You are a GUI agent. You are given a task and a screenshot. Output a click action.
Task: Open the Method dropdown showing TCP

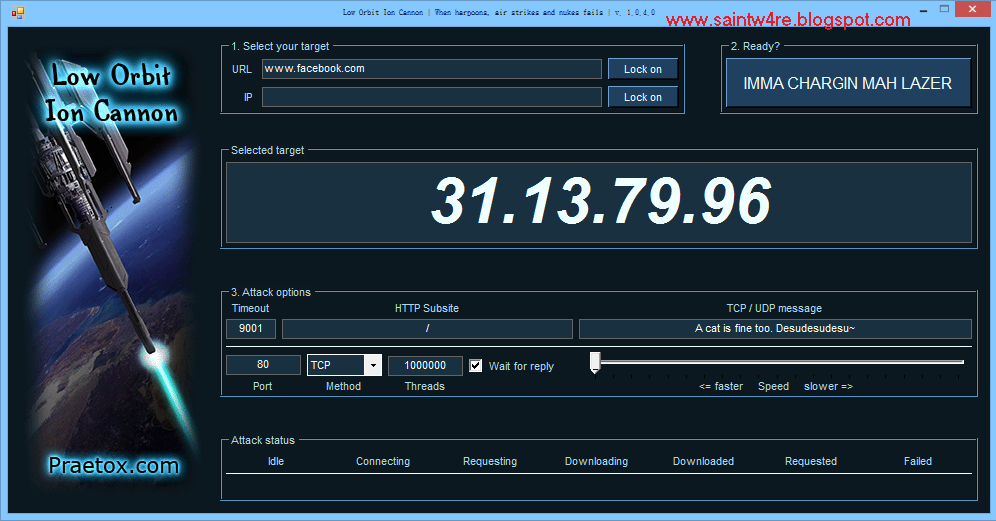coord(344,365)
